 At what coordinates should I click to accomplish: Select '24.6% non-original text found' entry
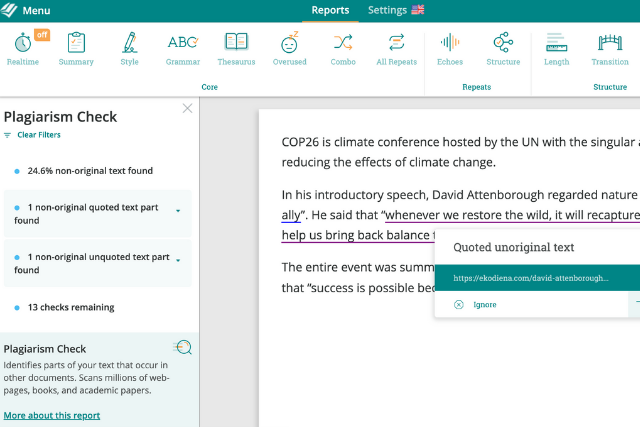point(90,171)
